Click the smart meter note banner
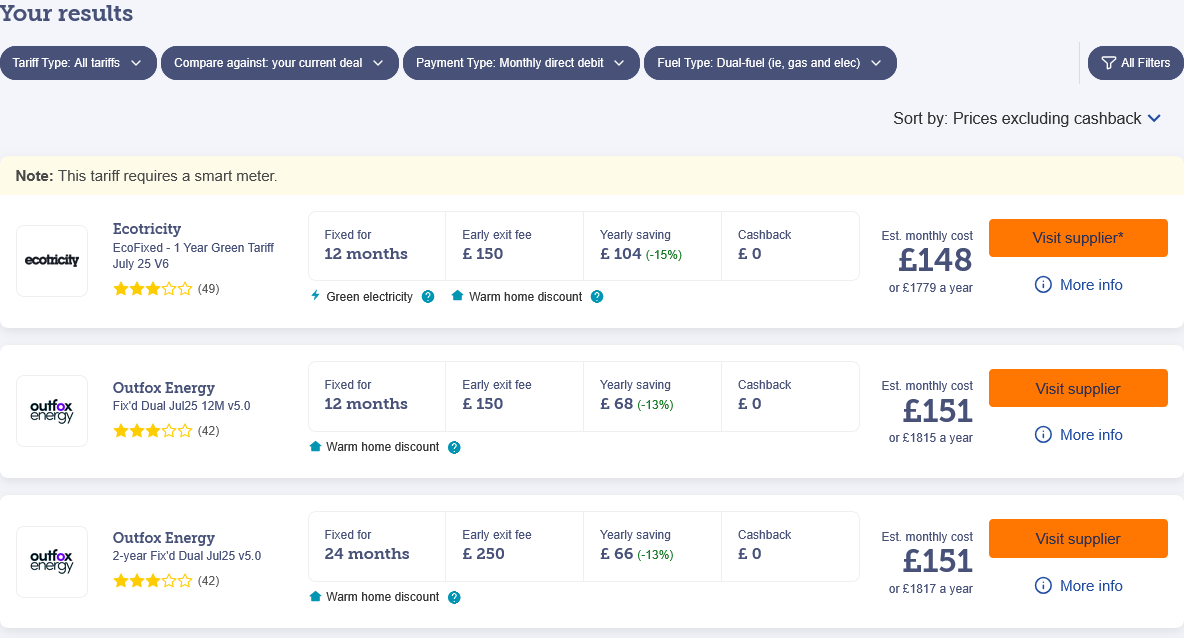 pos(592,176)
